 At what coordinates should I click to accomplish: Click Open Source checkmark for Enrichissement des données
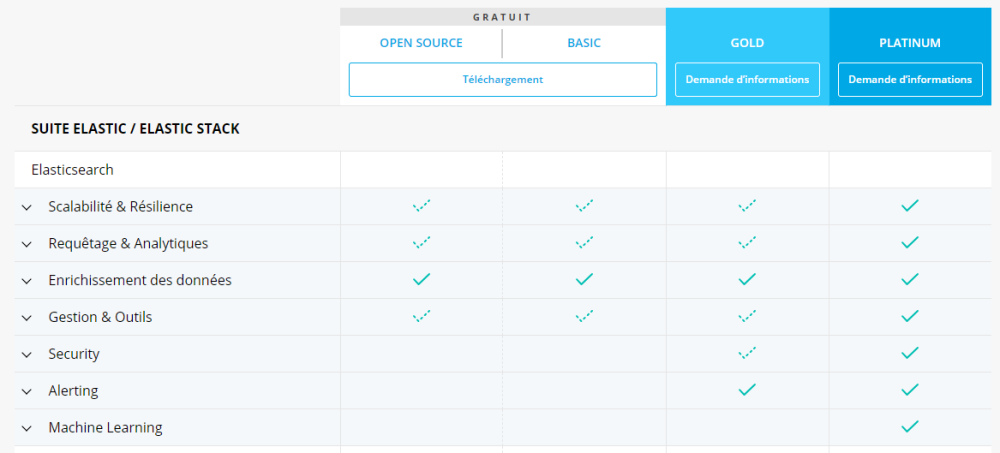421,280
